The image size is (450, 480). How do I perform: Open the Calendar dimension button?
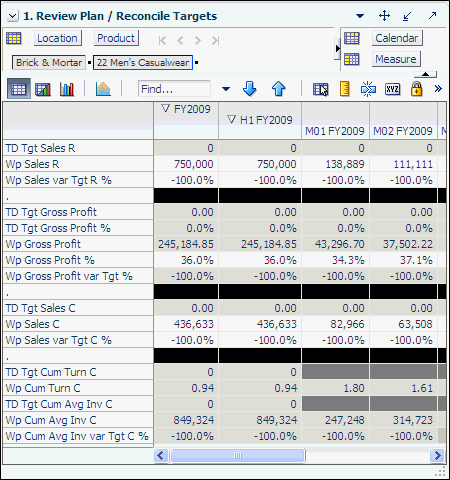[397, 38]
